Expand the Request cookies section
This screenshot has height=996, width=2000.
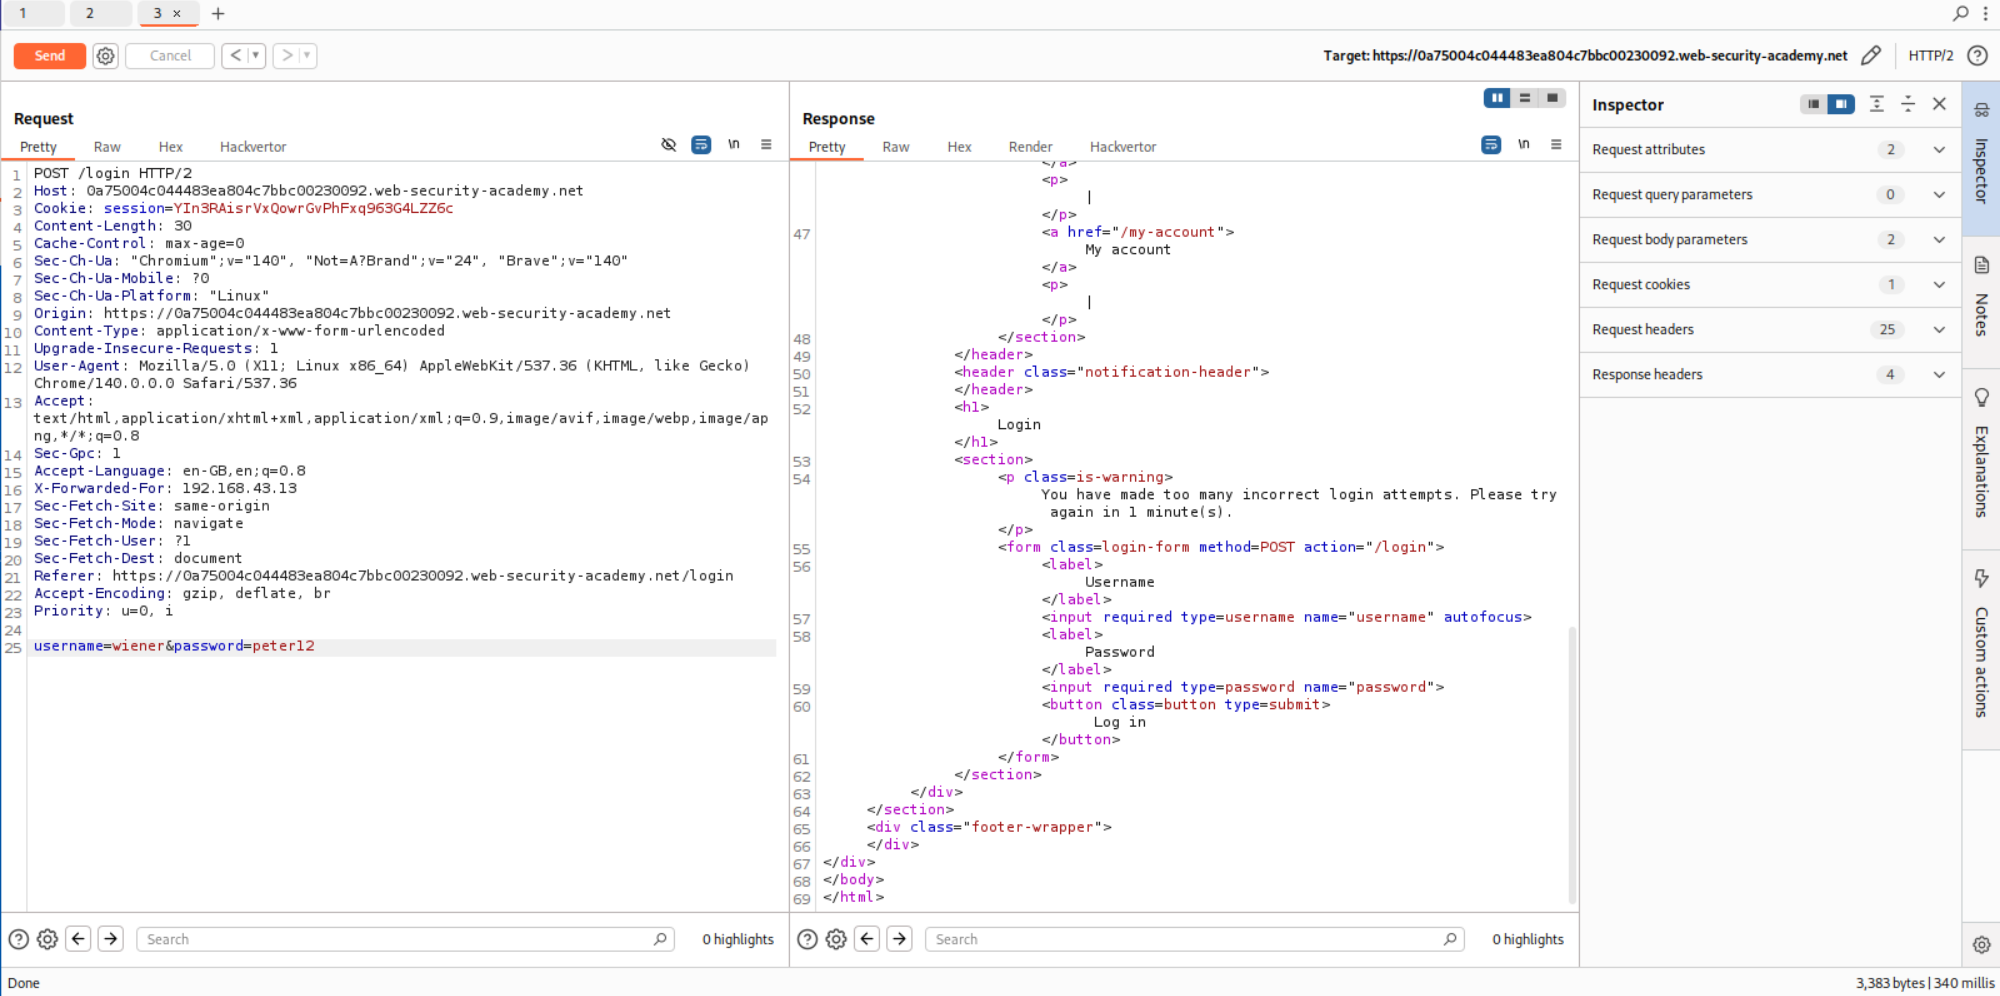[x=1939, y=285]
